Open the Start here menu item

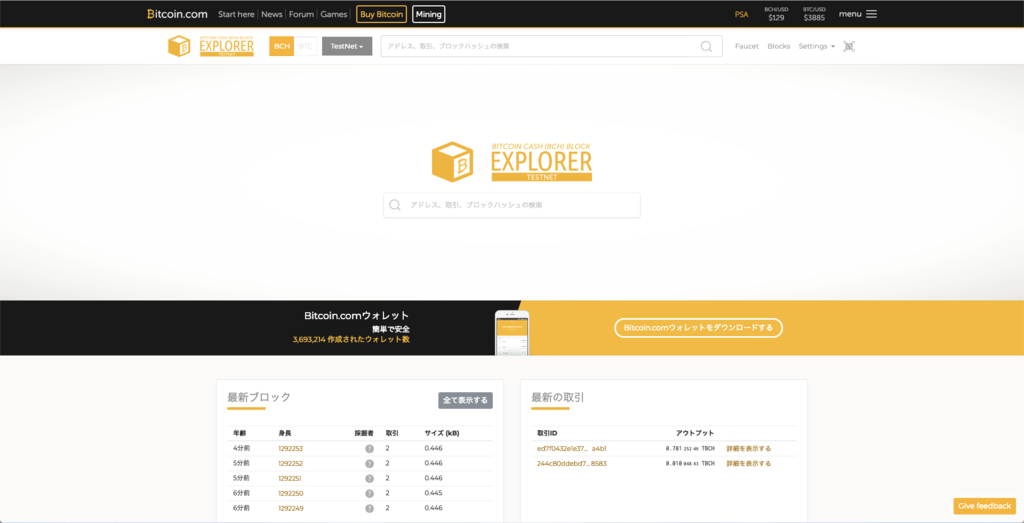(x=236, y=14)
